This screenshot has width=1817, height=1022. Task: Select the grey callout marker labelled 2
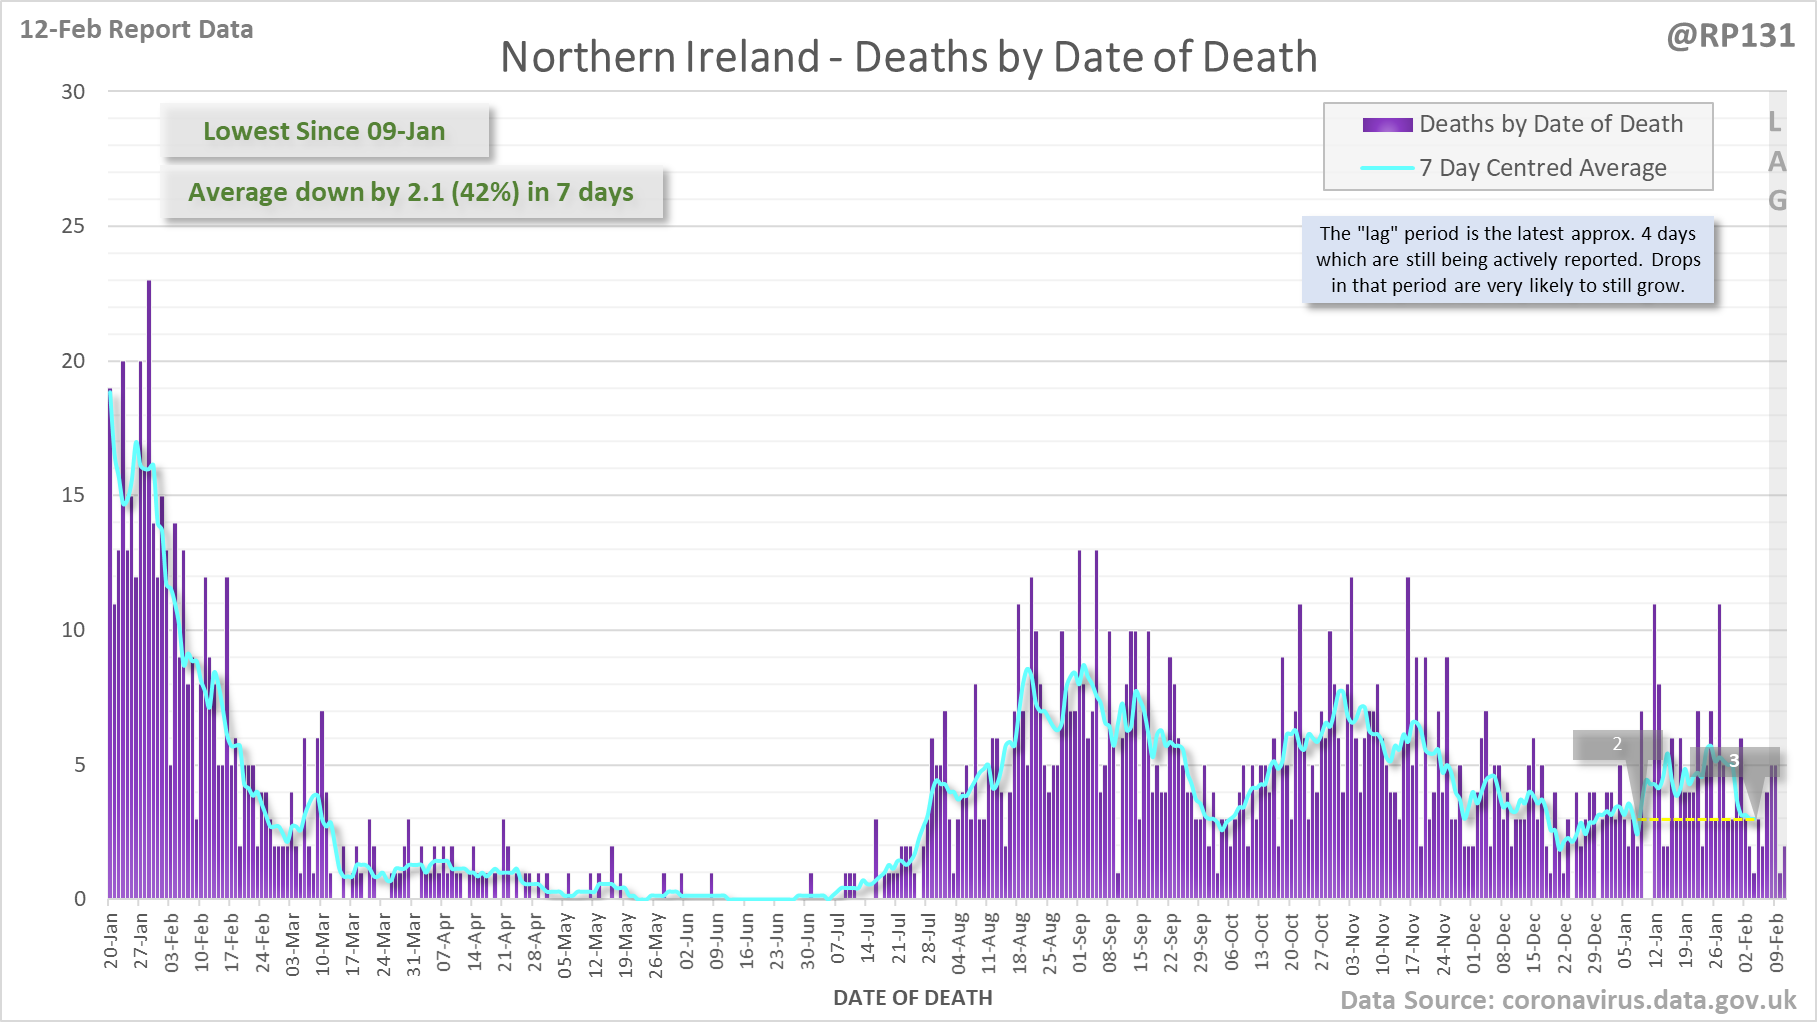[x=1616, y=744]
